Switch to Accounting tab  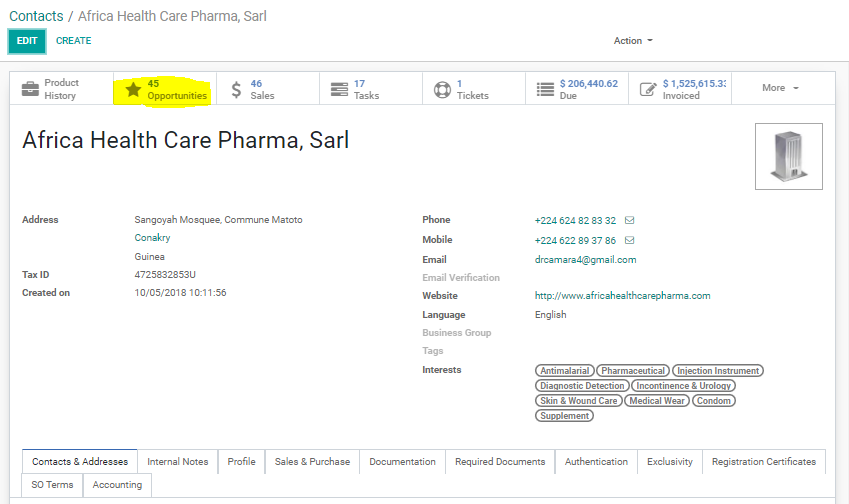(x=117, y=485)
